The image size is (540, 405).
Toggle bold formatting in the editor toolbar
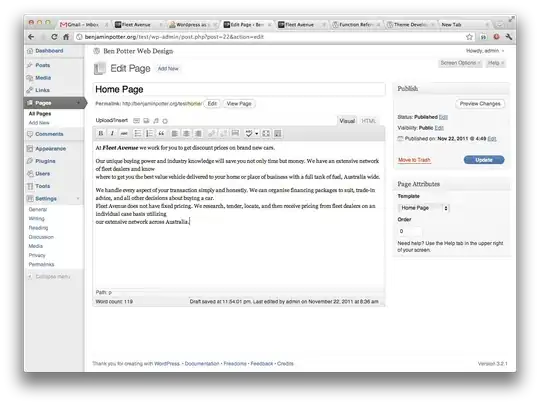coord(101,133)
